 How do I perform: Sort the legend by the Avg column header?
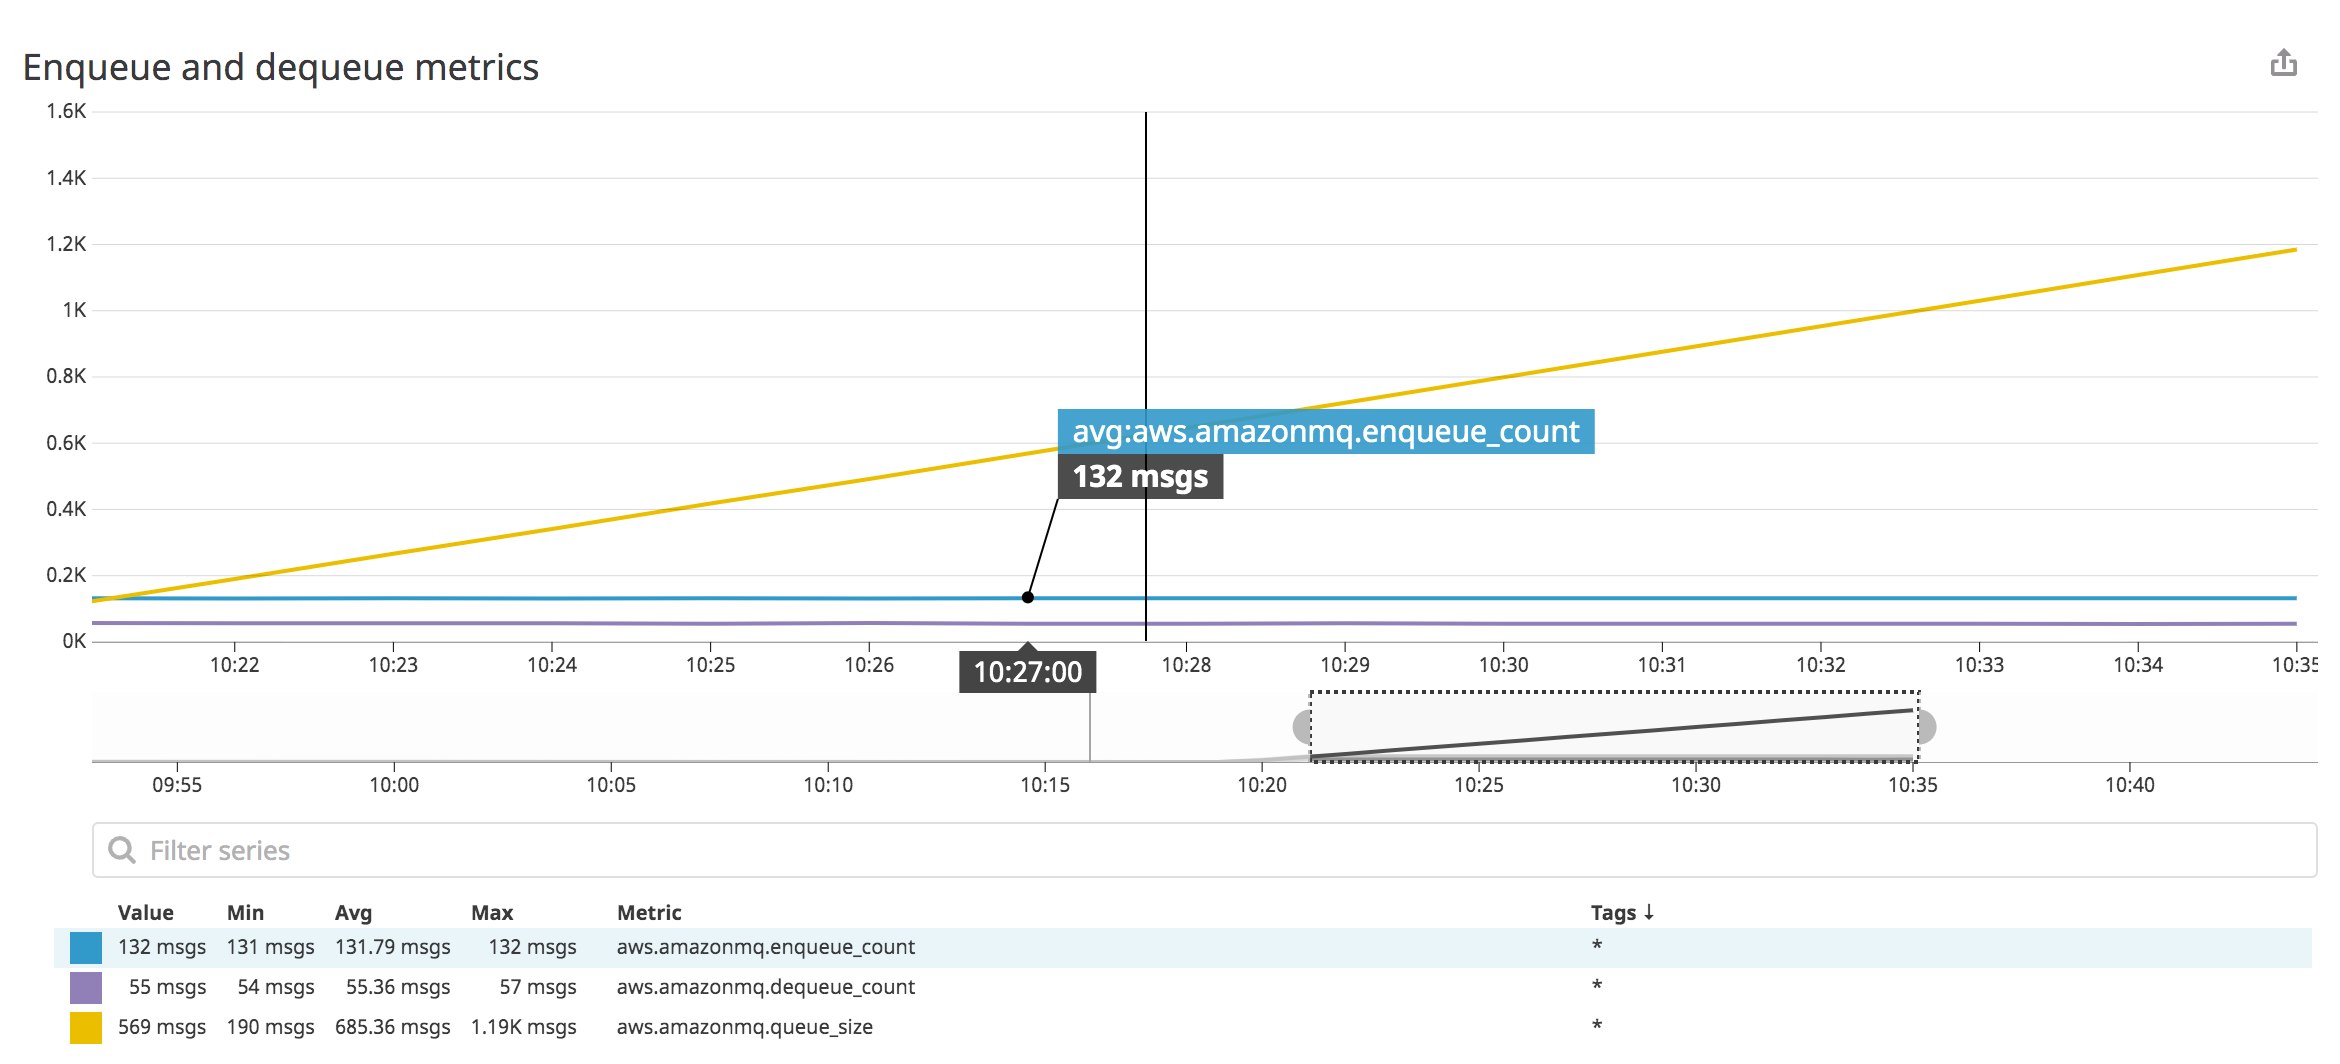point(352,912)
